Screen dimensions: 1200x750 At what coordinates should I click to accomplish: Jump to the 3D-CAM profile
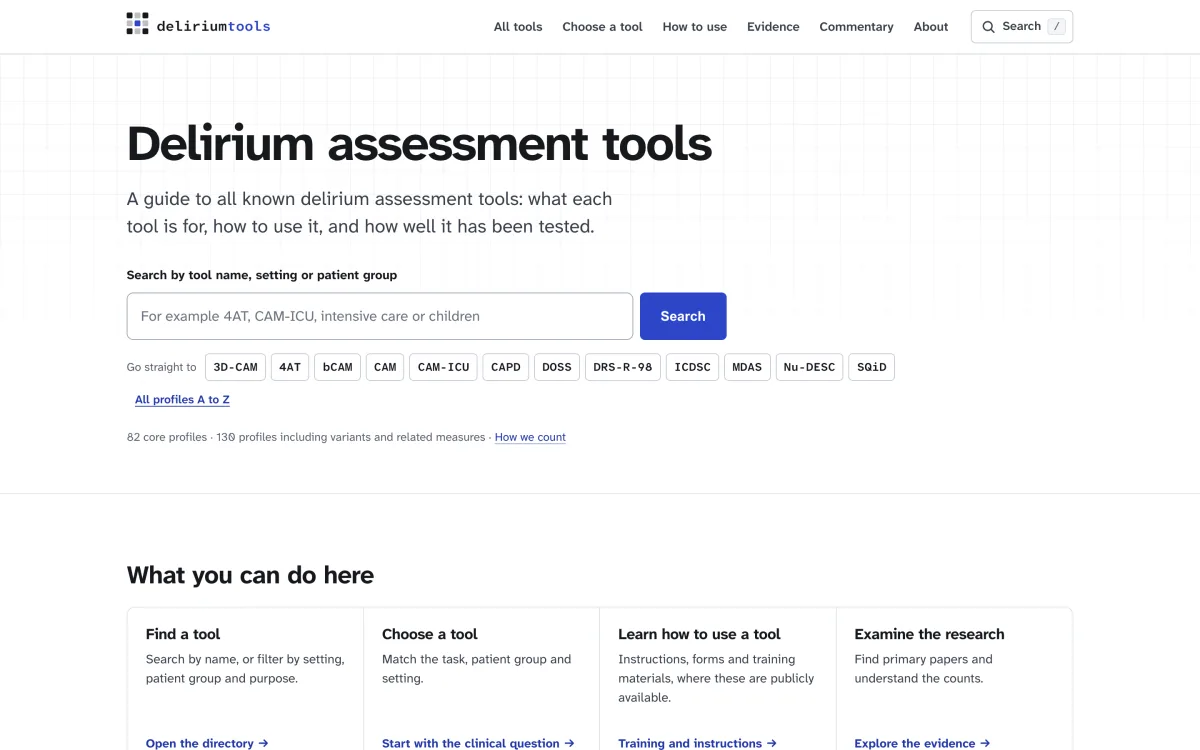pyautogui.click(x=236, y=367)
